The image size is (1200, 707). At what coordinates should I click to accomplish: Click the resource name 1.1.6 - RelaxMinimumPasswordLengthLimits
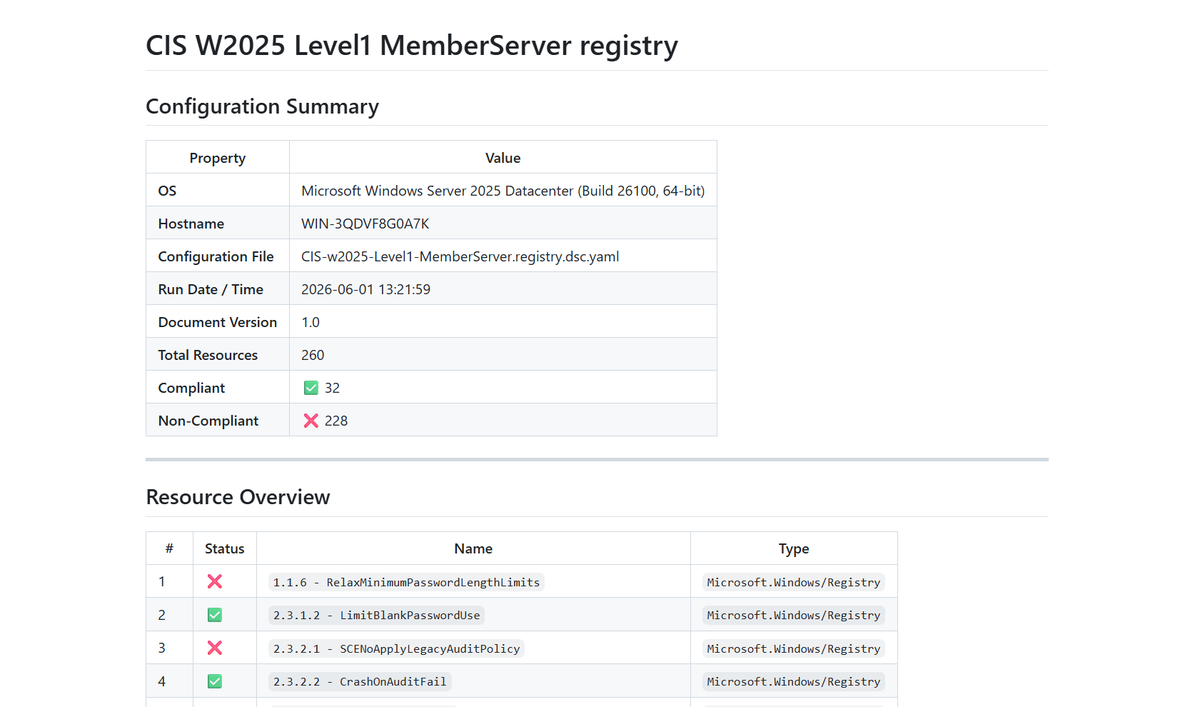point(406,582)
